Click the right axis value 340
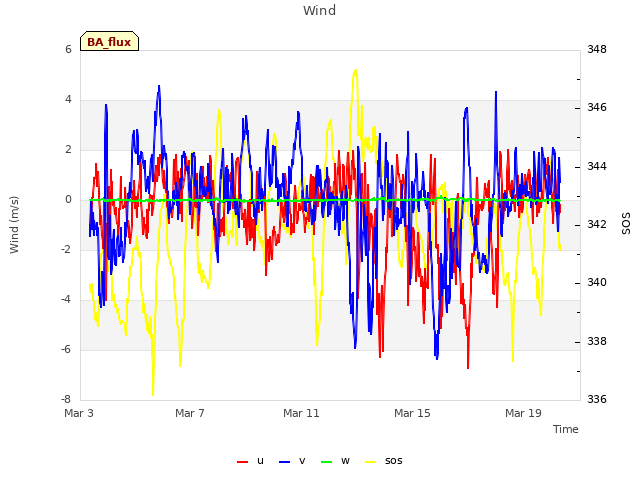This screenshot has width=640, height=480. [597, 282]
